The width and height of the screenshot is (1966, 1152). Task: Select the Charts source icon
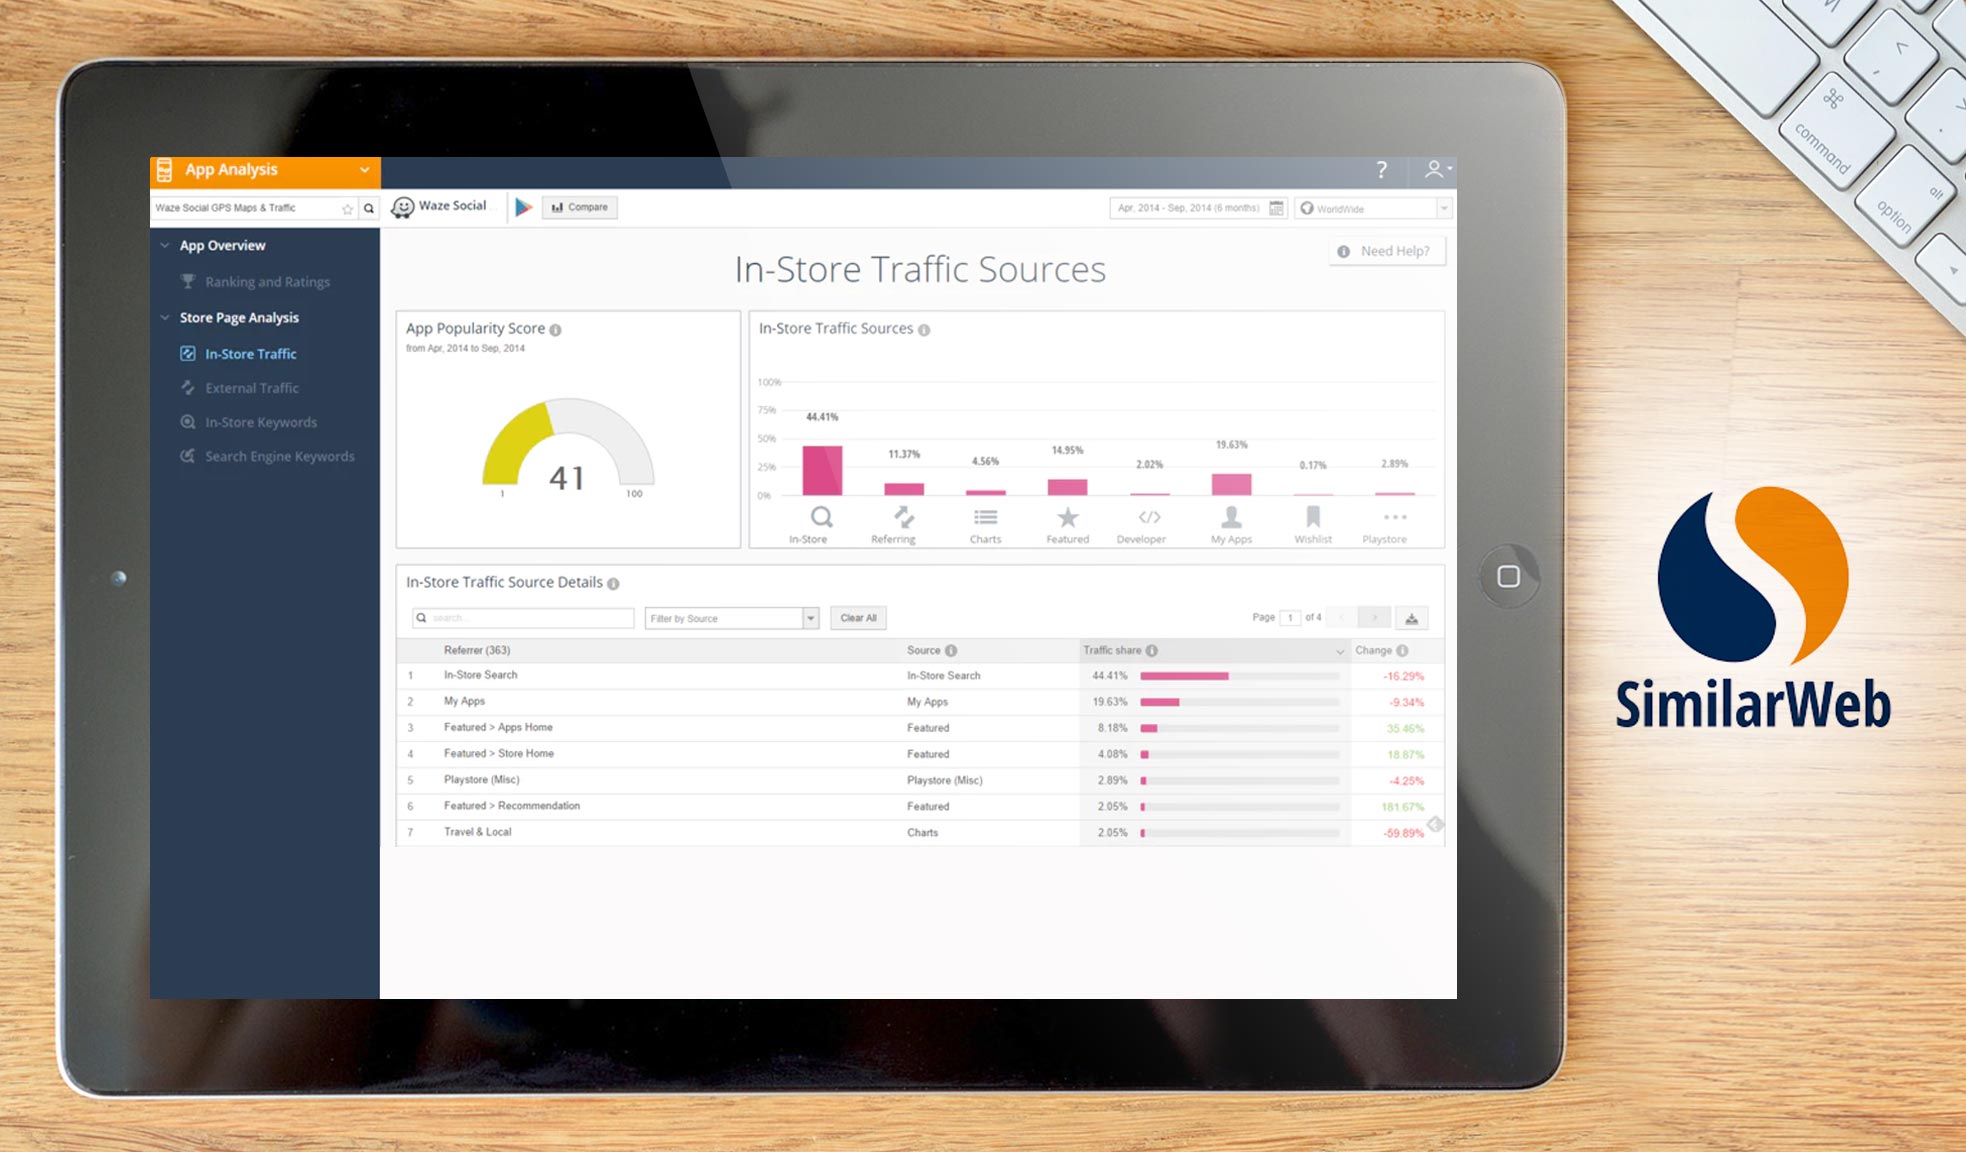coord(985,517)
